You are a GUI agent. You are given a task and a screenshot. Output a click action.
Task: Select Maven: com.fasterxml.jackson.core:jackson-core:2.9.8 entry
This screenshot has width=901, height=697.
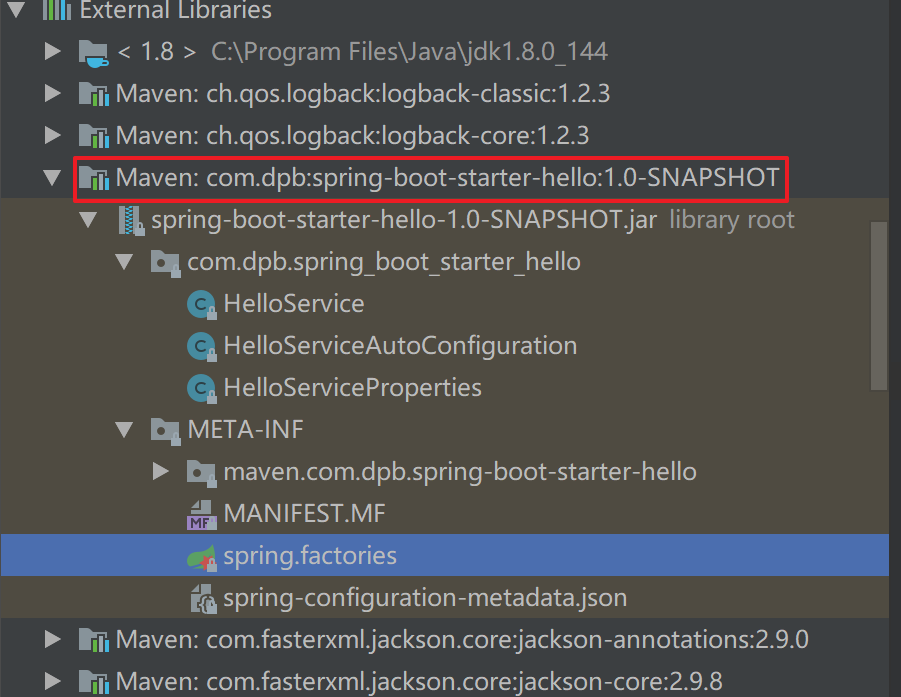click(x=419, y=681)
